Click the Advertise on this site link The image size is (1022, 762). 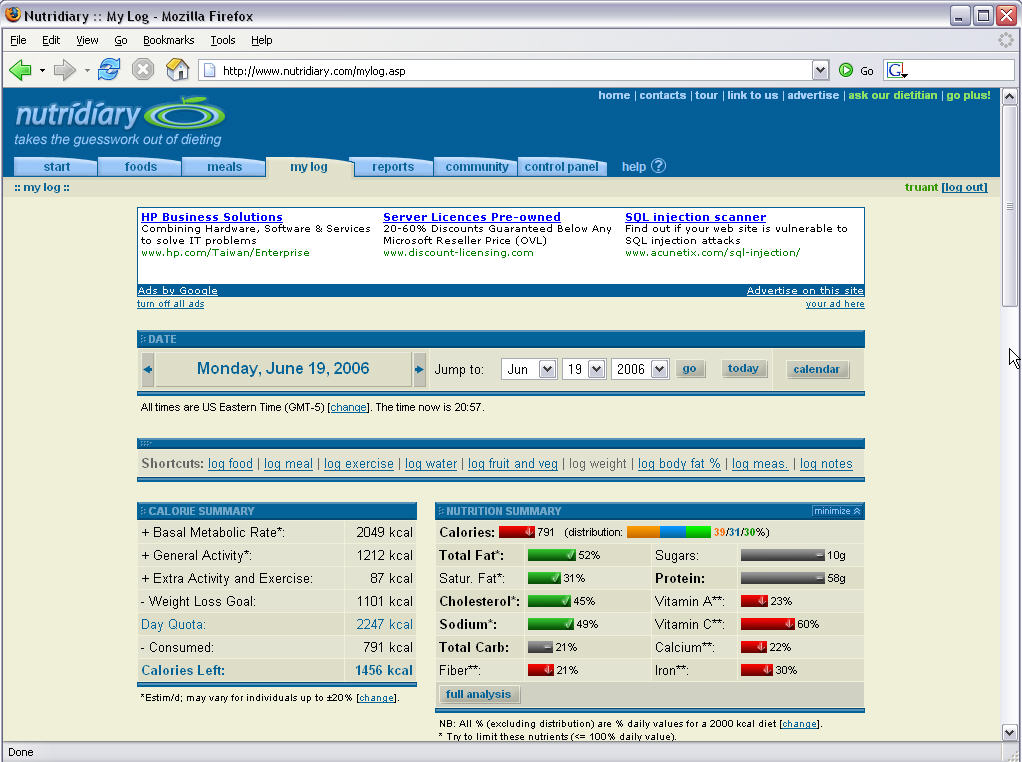tap(805, 291)
